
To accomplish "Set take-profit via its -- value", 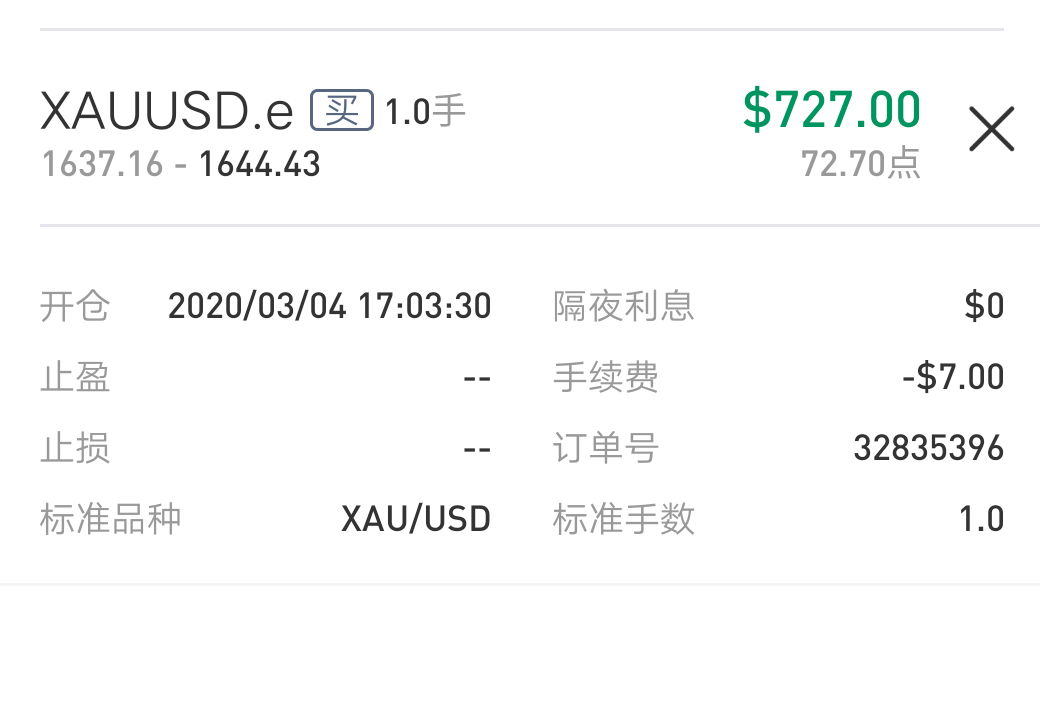I will tap(477, 378).
